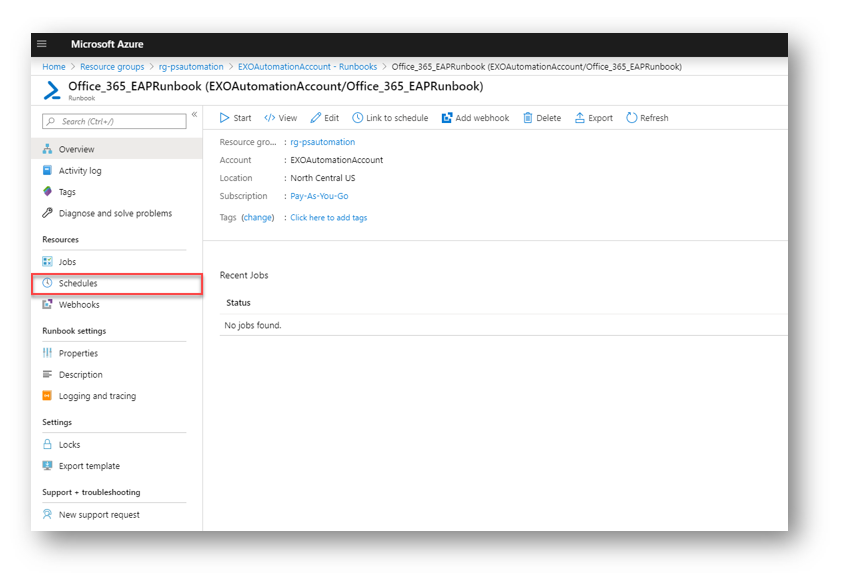This screenshot has width=853, height=576.
Task: Select Click here to add tags
Action: [x=329, y=218]
